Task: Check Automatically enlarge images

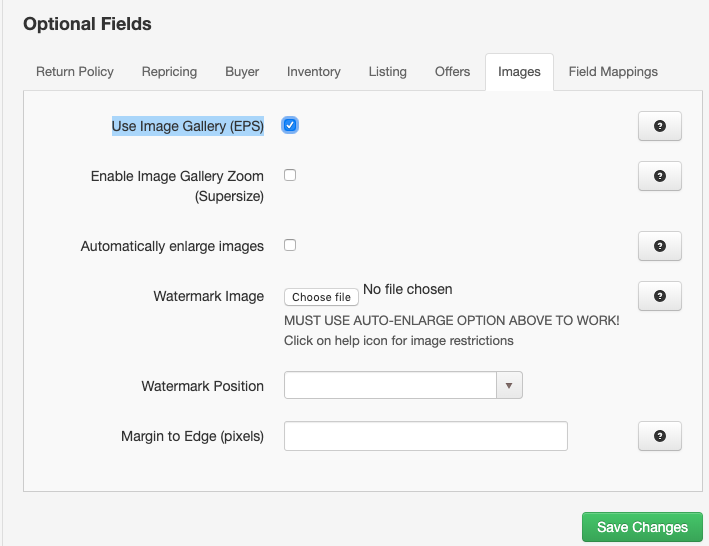Action: point(290,245)
